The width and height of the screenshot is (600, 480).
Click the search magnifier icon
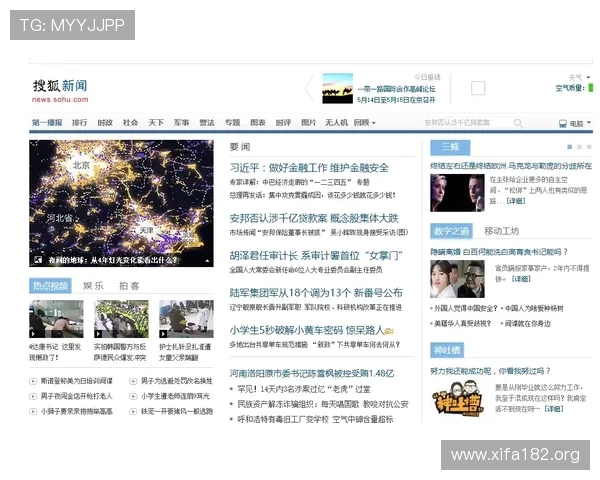coord(518,123)
